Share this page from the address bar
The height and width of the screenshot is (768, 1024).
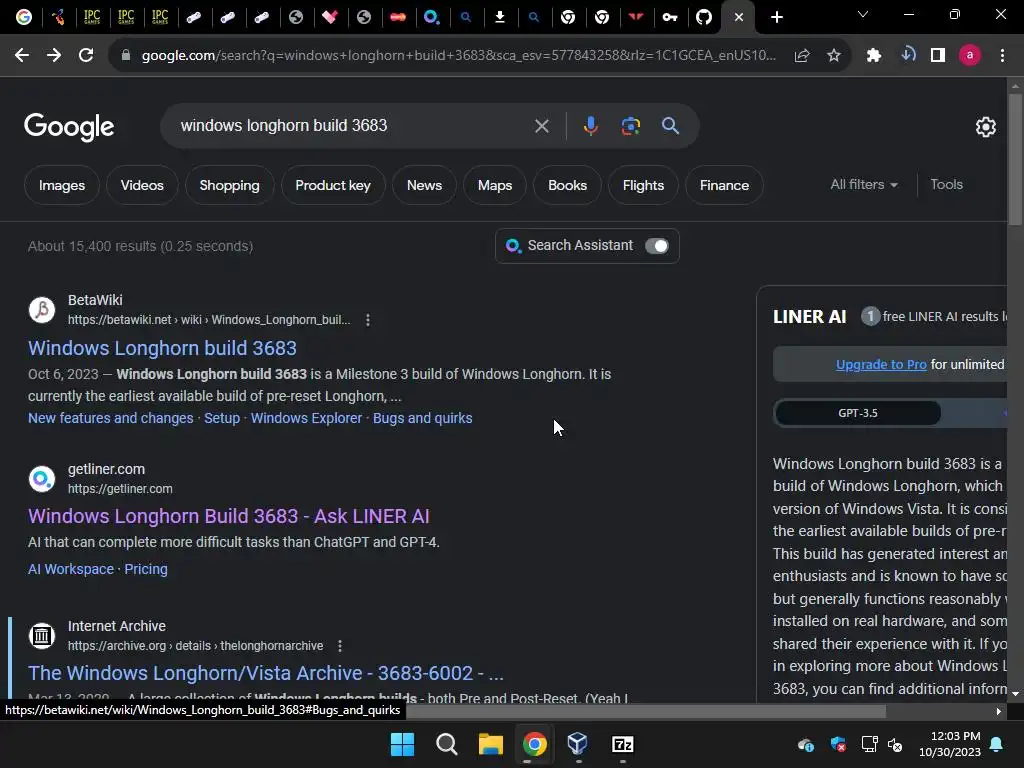click(x=802, y=56)
